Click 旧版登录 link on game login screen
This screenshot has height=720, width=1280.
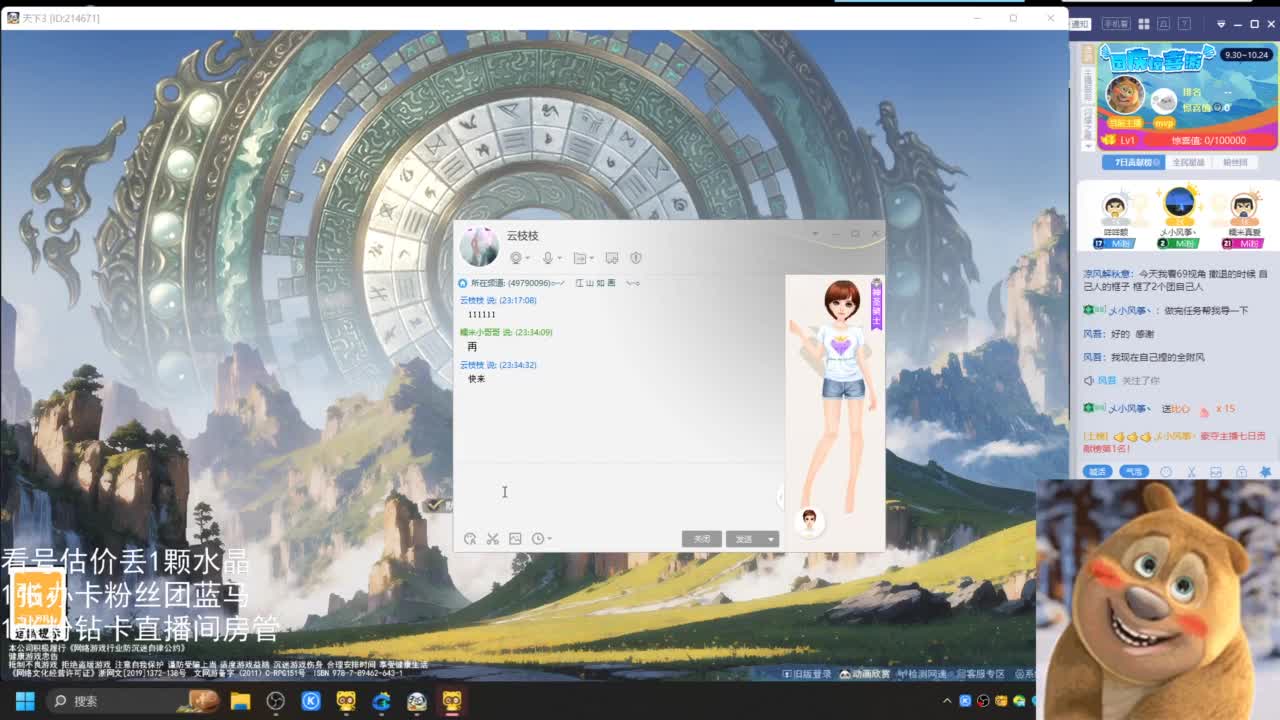click(x=808, y=674)
